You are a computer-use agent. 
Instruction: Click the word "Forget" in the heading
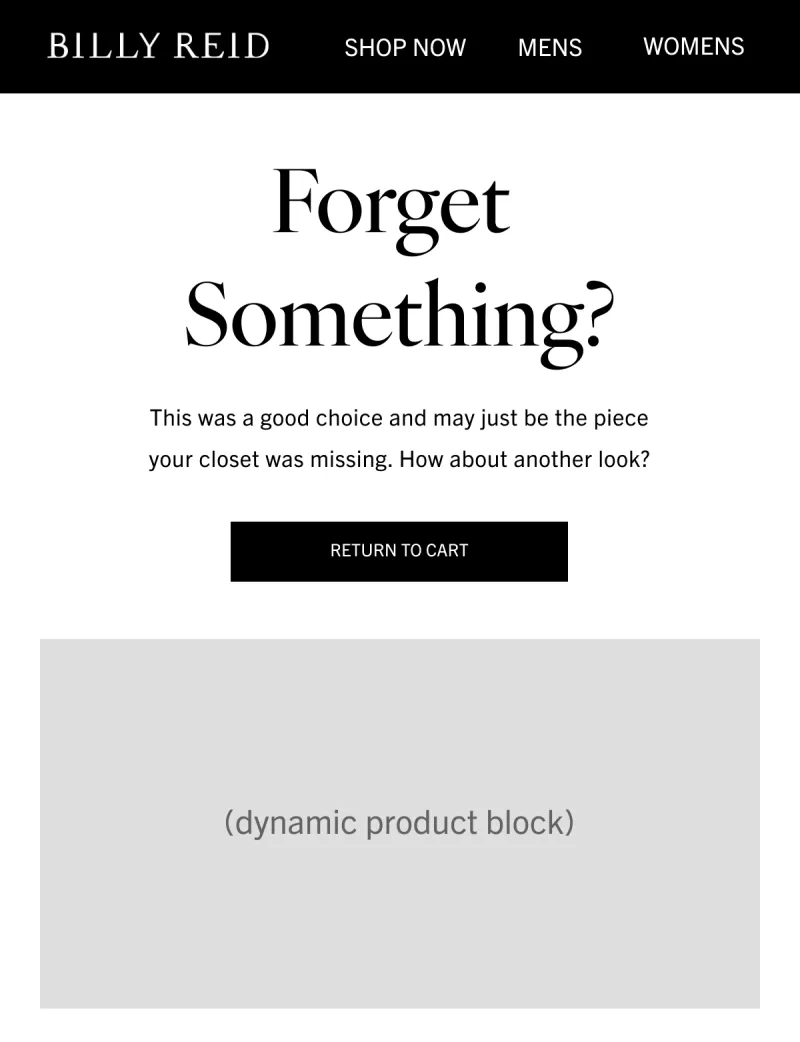coord(391,205)
